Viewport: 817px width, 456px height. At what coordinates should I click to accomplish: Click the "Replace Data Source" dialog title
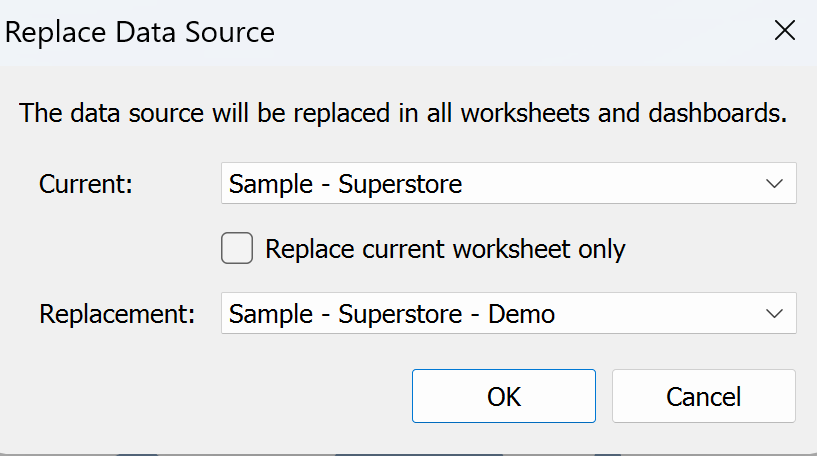140,32
